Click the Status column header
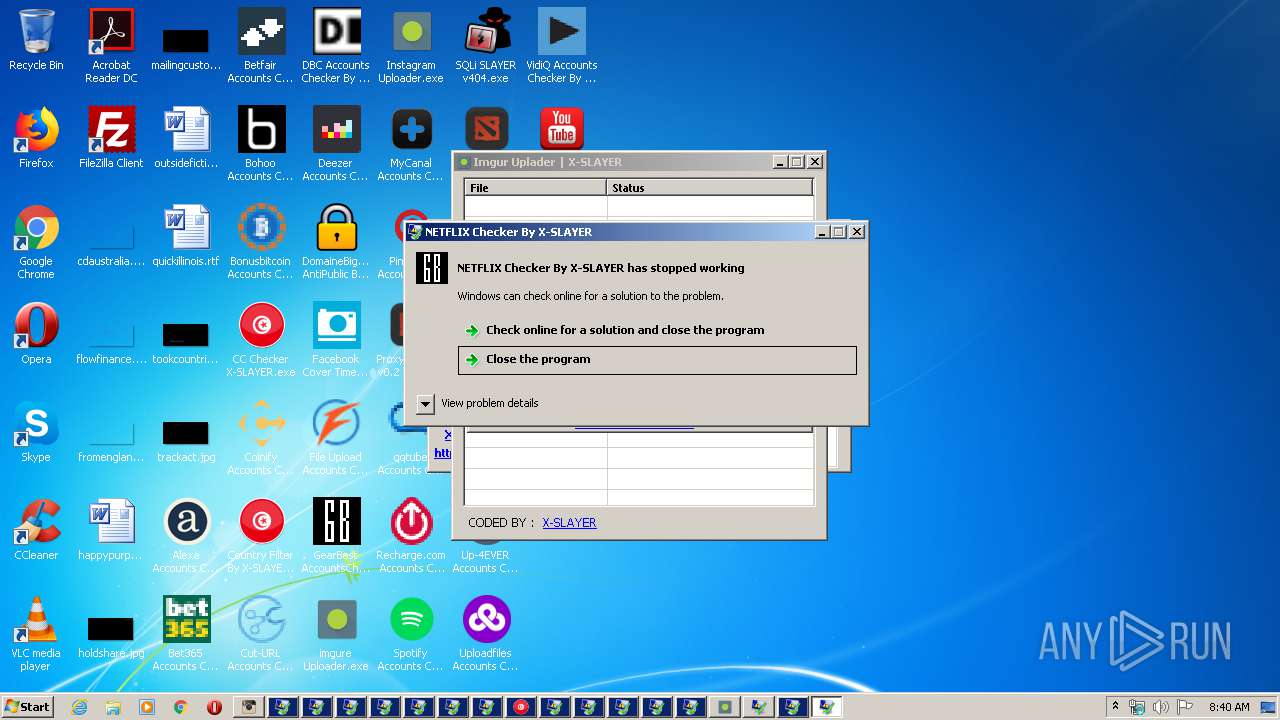The width and height of the screenshot is (1280, 720). [x=709, y=187]
